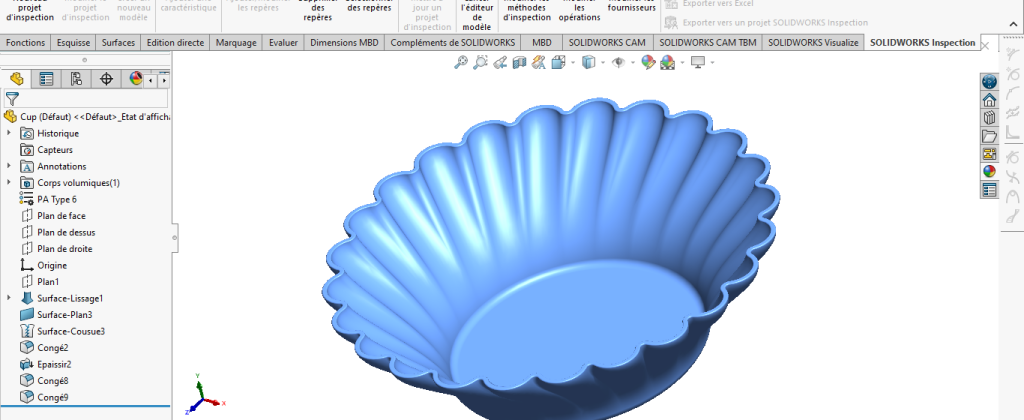Activate the Section View tool

pos(519,62)
